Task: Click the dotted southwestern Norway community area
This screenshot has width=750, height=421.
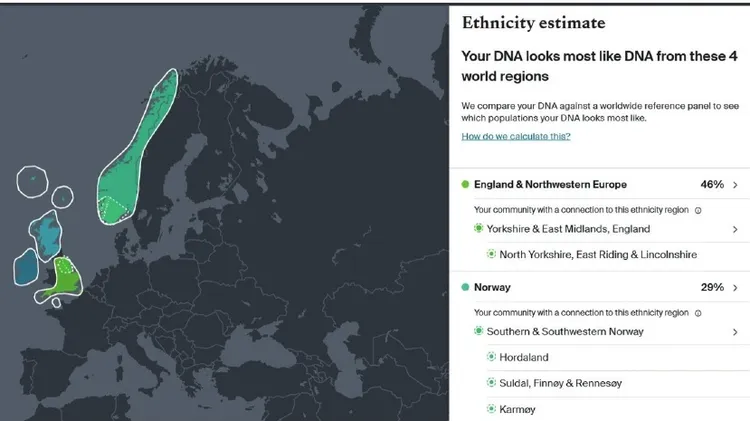Action: (113, 209)
